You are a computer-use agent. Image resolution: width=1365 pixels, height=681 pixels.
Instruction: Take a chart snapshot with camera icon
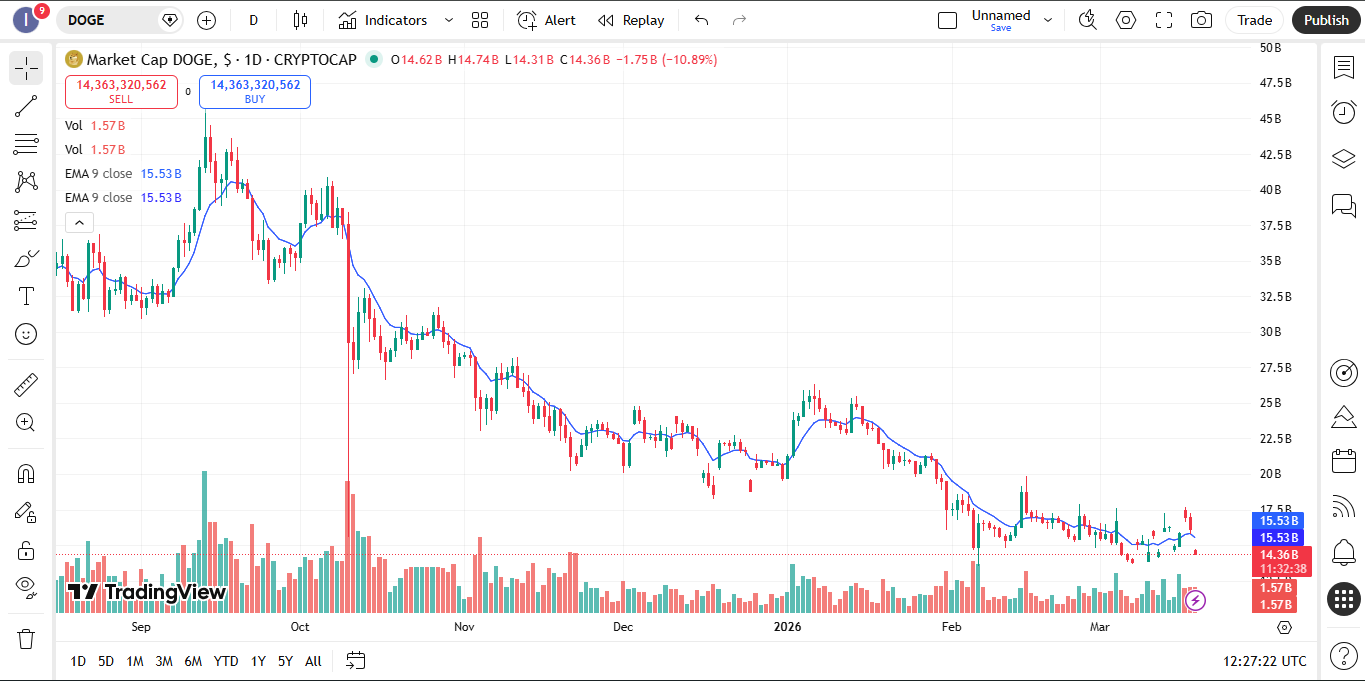(1202, 20)
